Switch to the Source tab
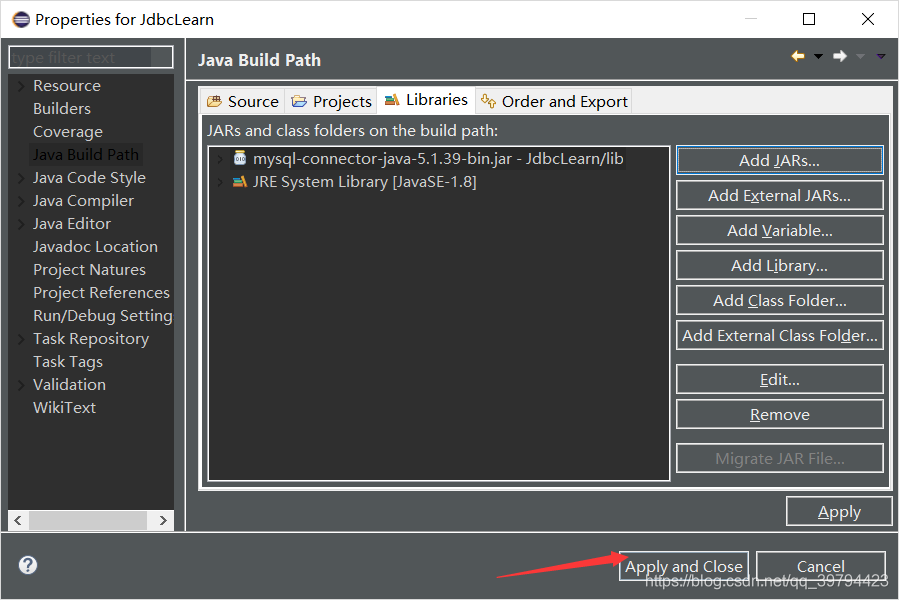The height and width of the screenshot is (600, 899). point(243,102)
